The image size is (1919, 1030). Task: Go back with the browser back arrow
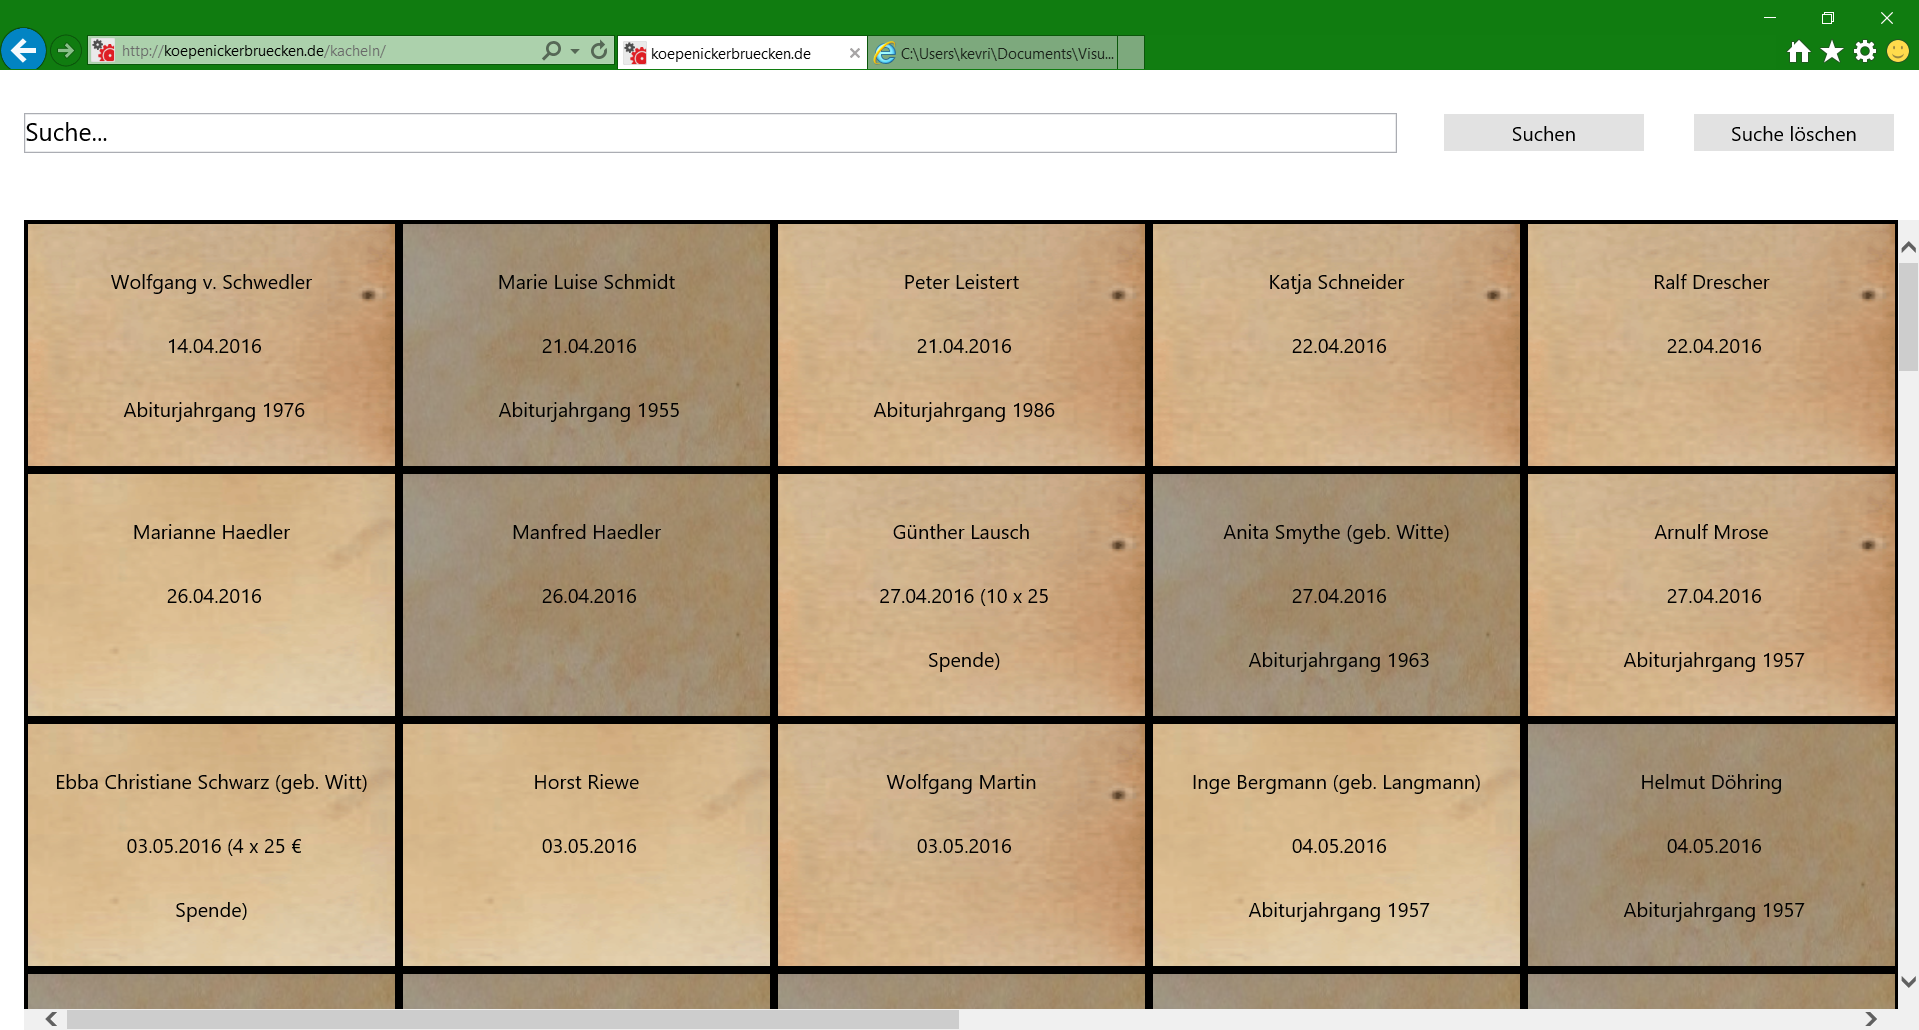(x=24, y=50)
